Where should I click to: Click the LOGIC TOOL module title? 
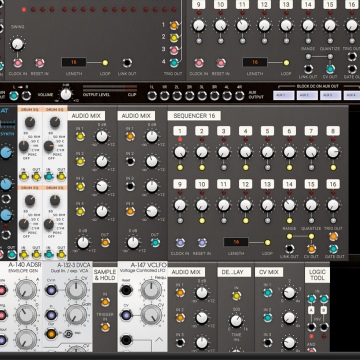[317, 275]
